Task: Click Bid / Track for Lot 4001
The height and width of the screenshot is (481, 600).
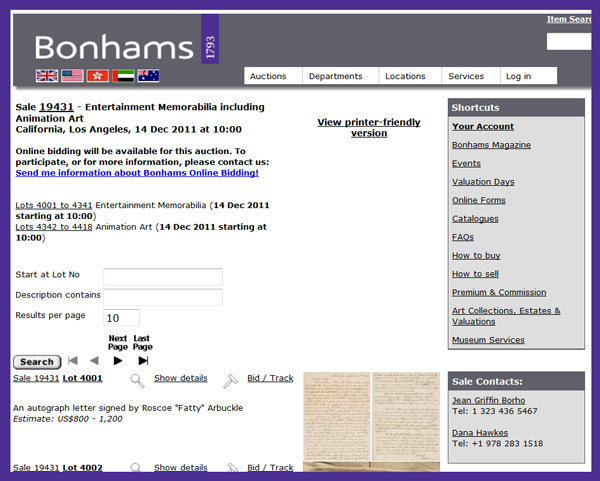Action: (x=270, y=378)
